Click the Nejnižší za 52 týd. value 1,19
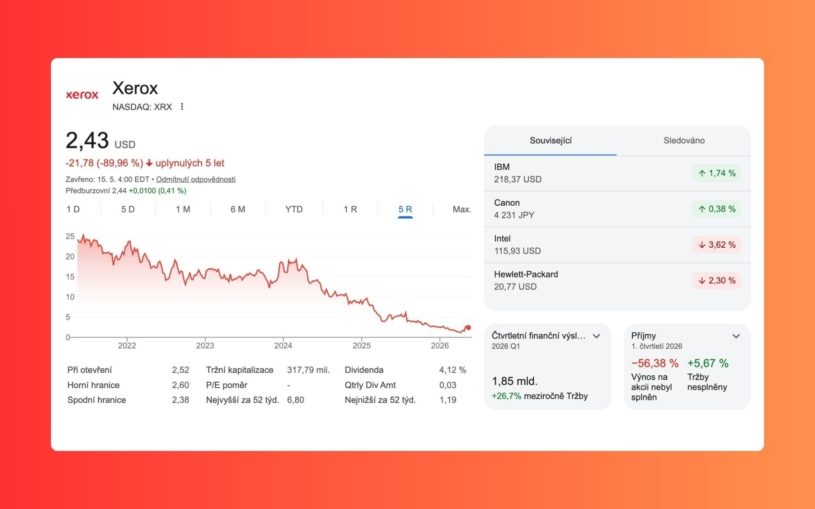Image resolution: width=815 pixels, height=509 pixels. click(x=448, y=400)
